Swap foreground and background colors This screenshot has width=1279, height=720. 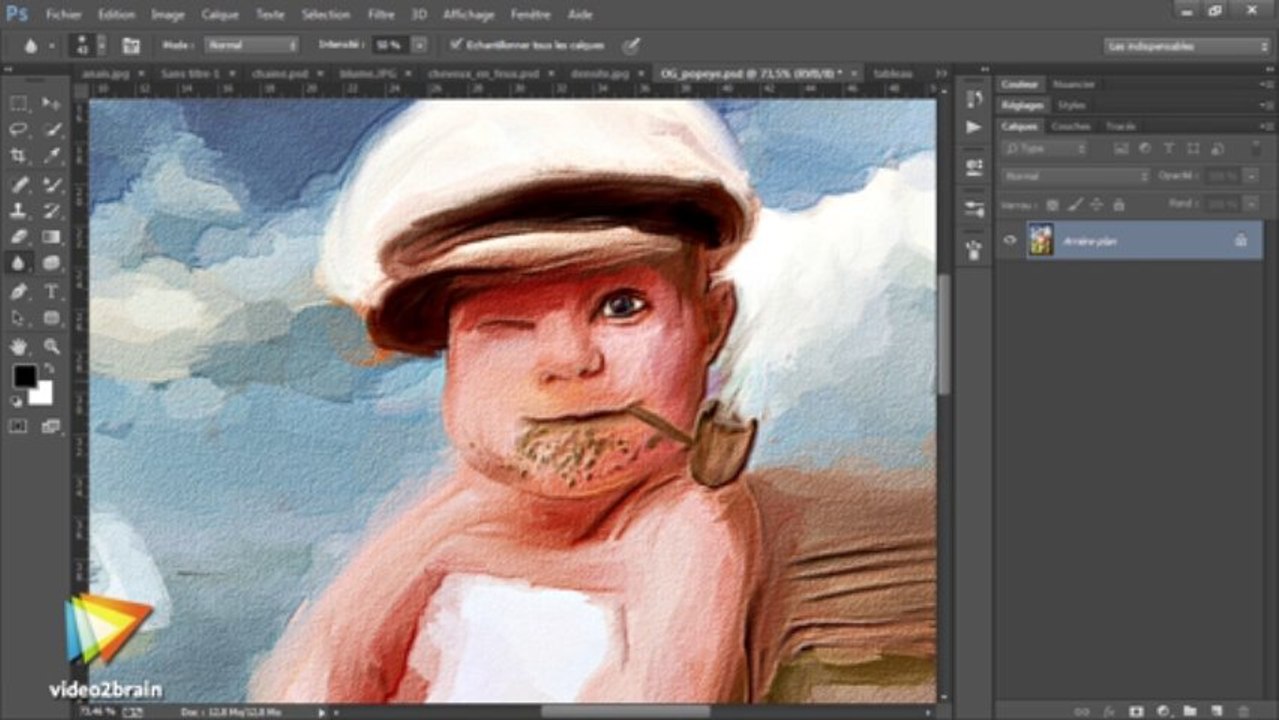pyautogui.click(x=48, y=370)
